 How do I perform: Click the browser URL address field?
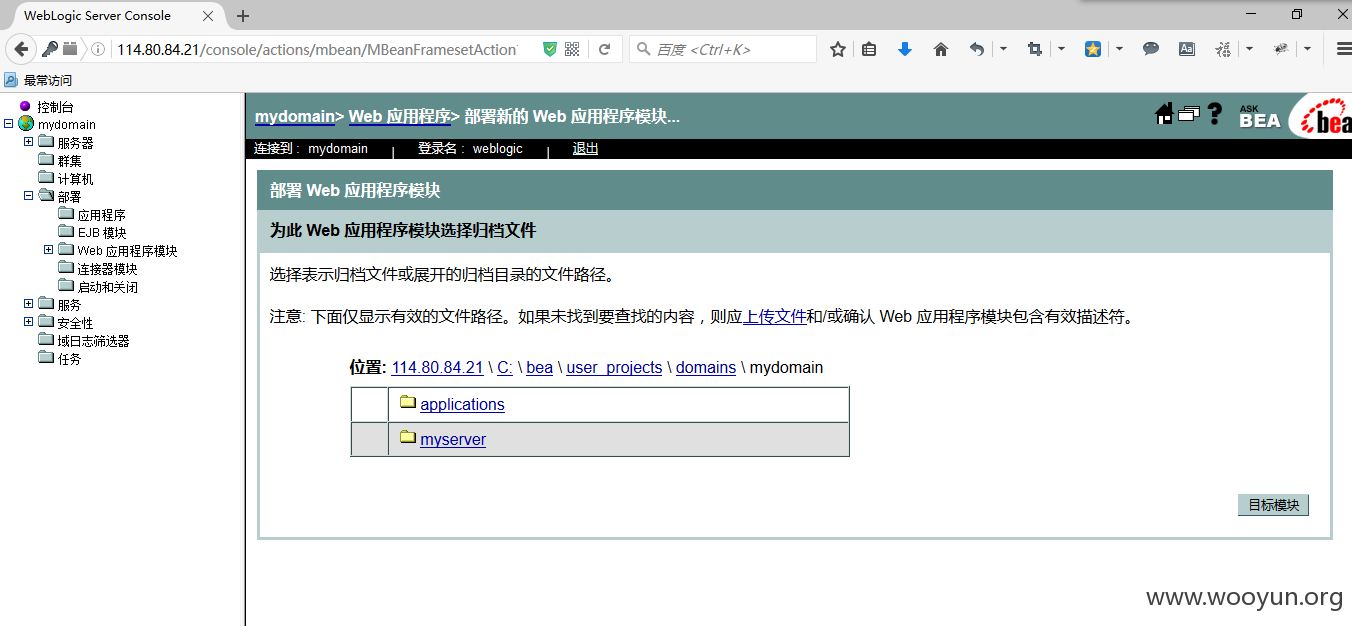pos(317,49)
